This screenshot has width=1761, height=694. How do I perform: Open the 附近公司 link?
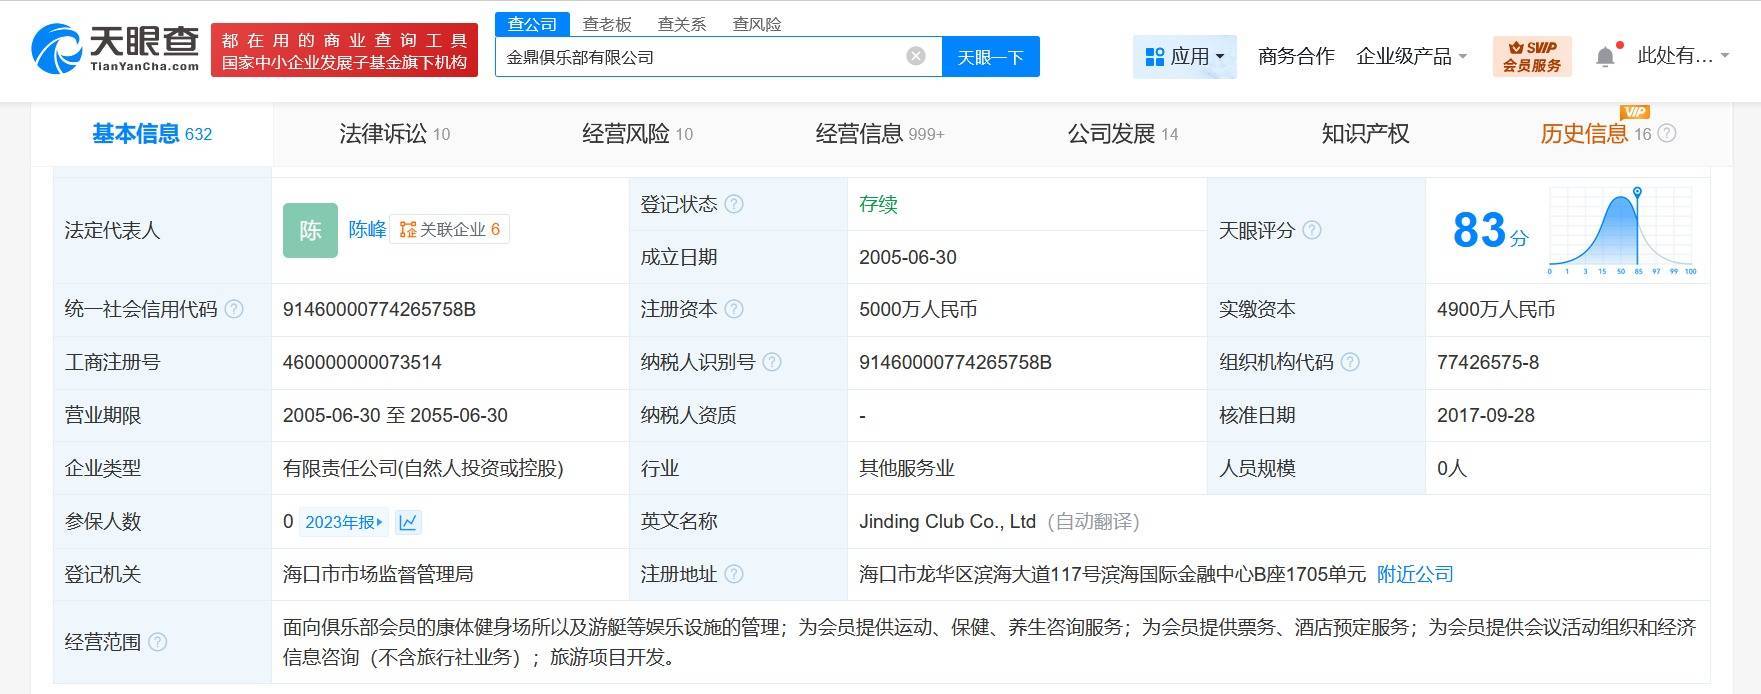[1415, 574]
